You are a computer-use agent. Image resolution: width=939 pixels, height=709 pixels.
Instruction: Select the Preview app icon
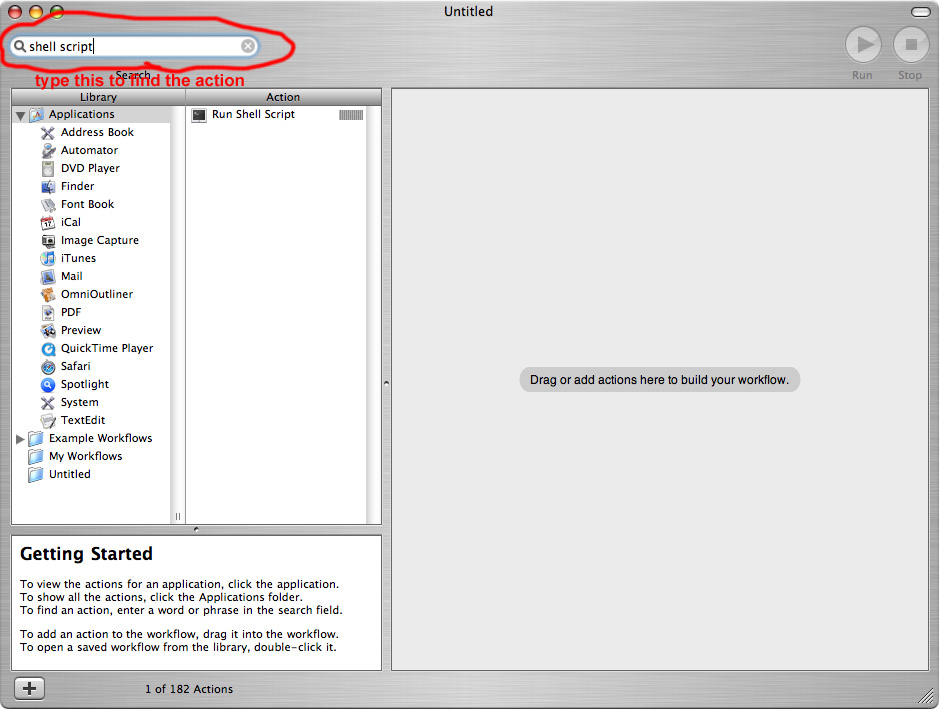tap(48, 330)
